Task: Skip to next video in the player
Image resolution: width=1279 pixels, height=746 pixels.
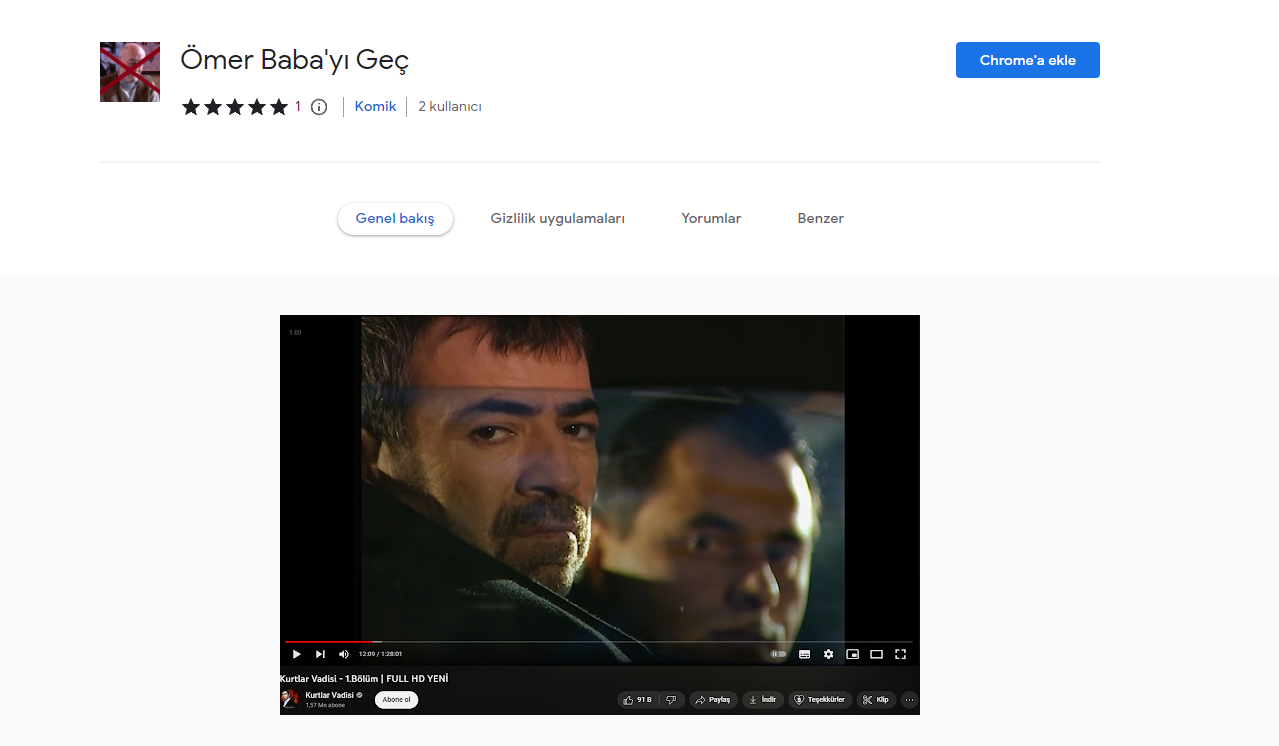Action: (320, 654)
